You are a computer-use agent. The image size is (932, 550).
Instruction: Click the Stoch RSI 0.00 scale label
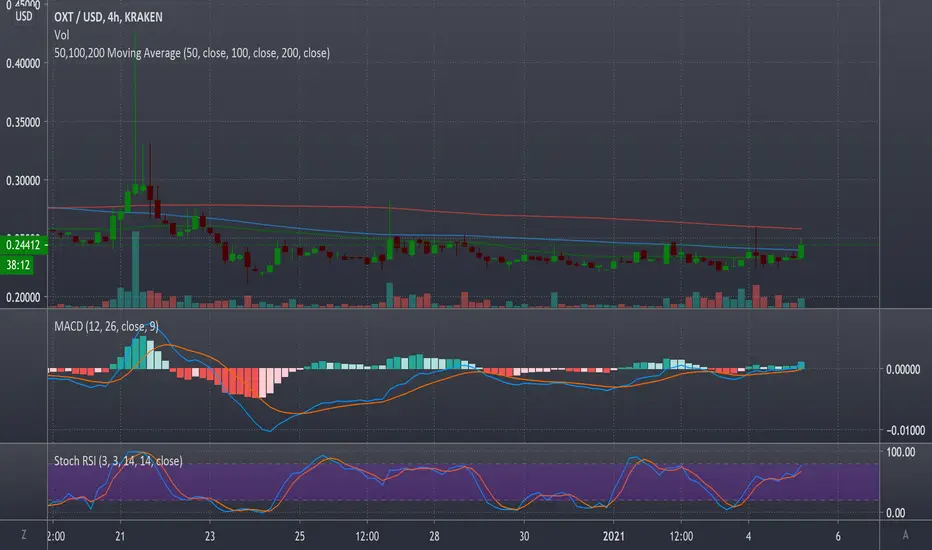896,513
